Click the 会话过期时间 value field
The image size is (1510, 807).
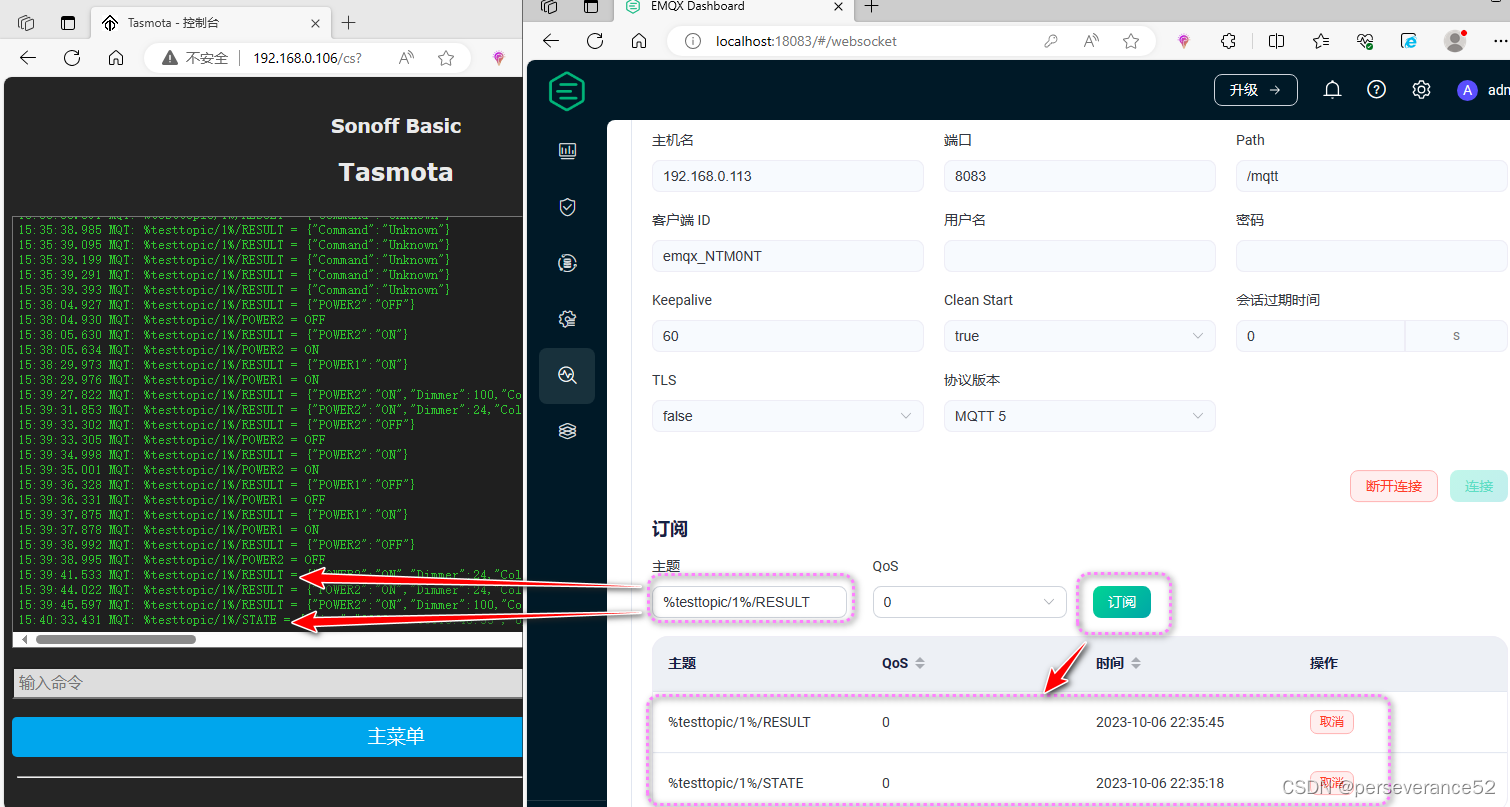point(1320,336)
